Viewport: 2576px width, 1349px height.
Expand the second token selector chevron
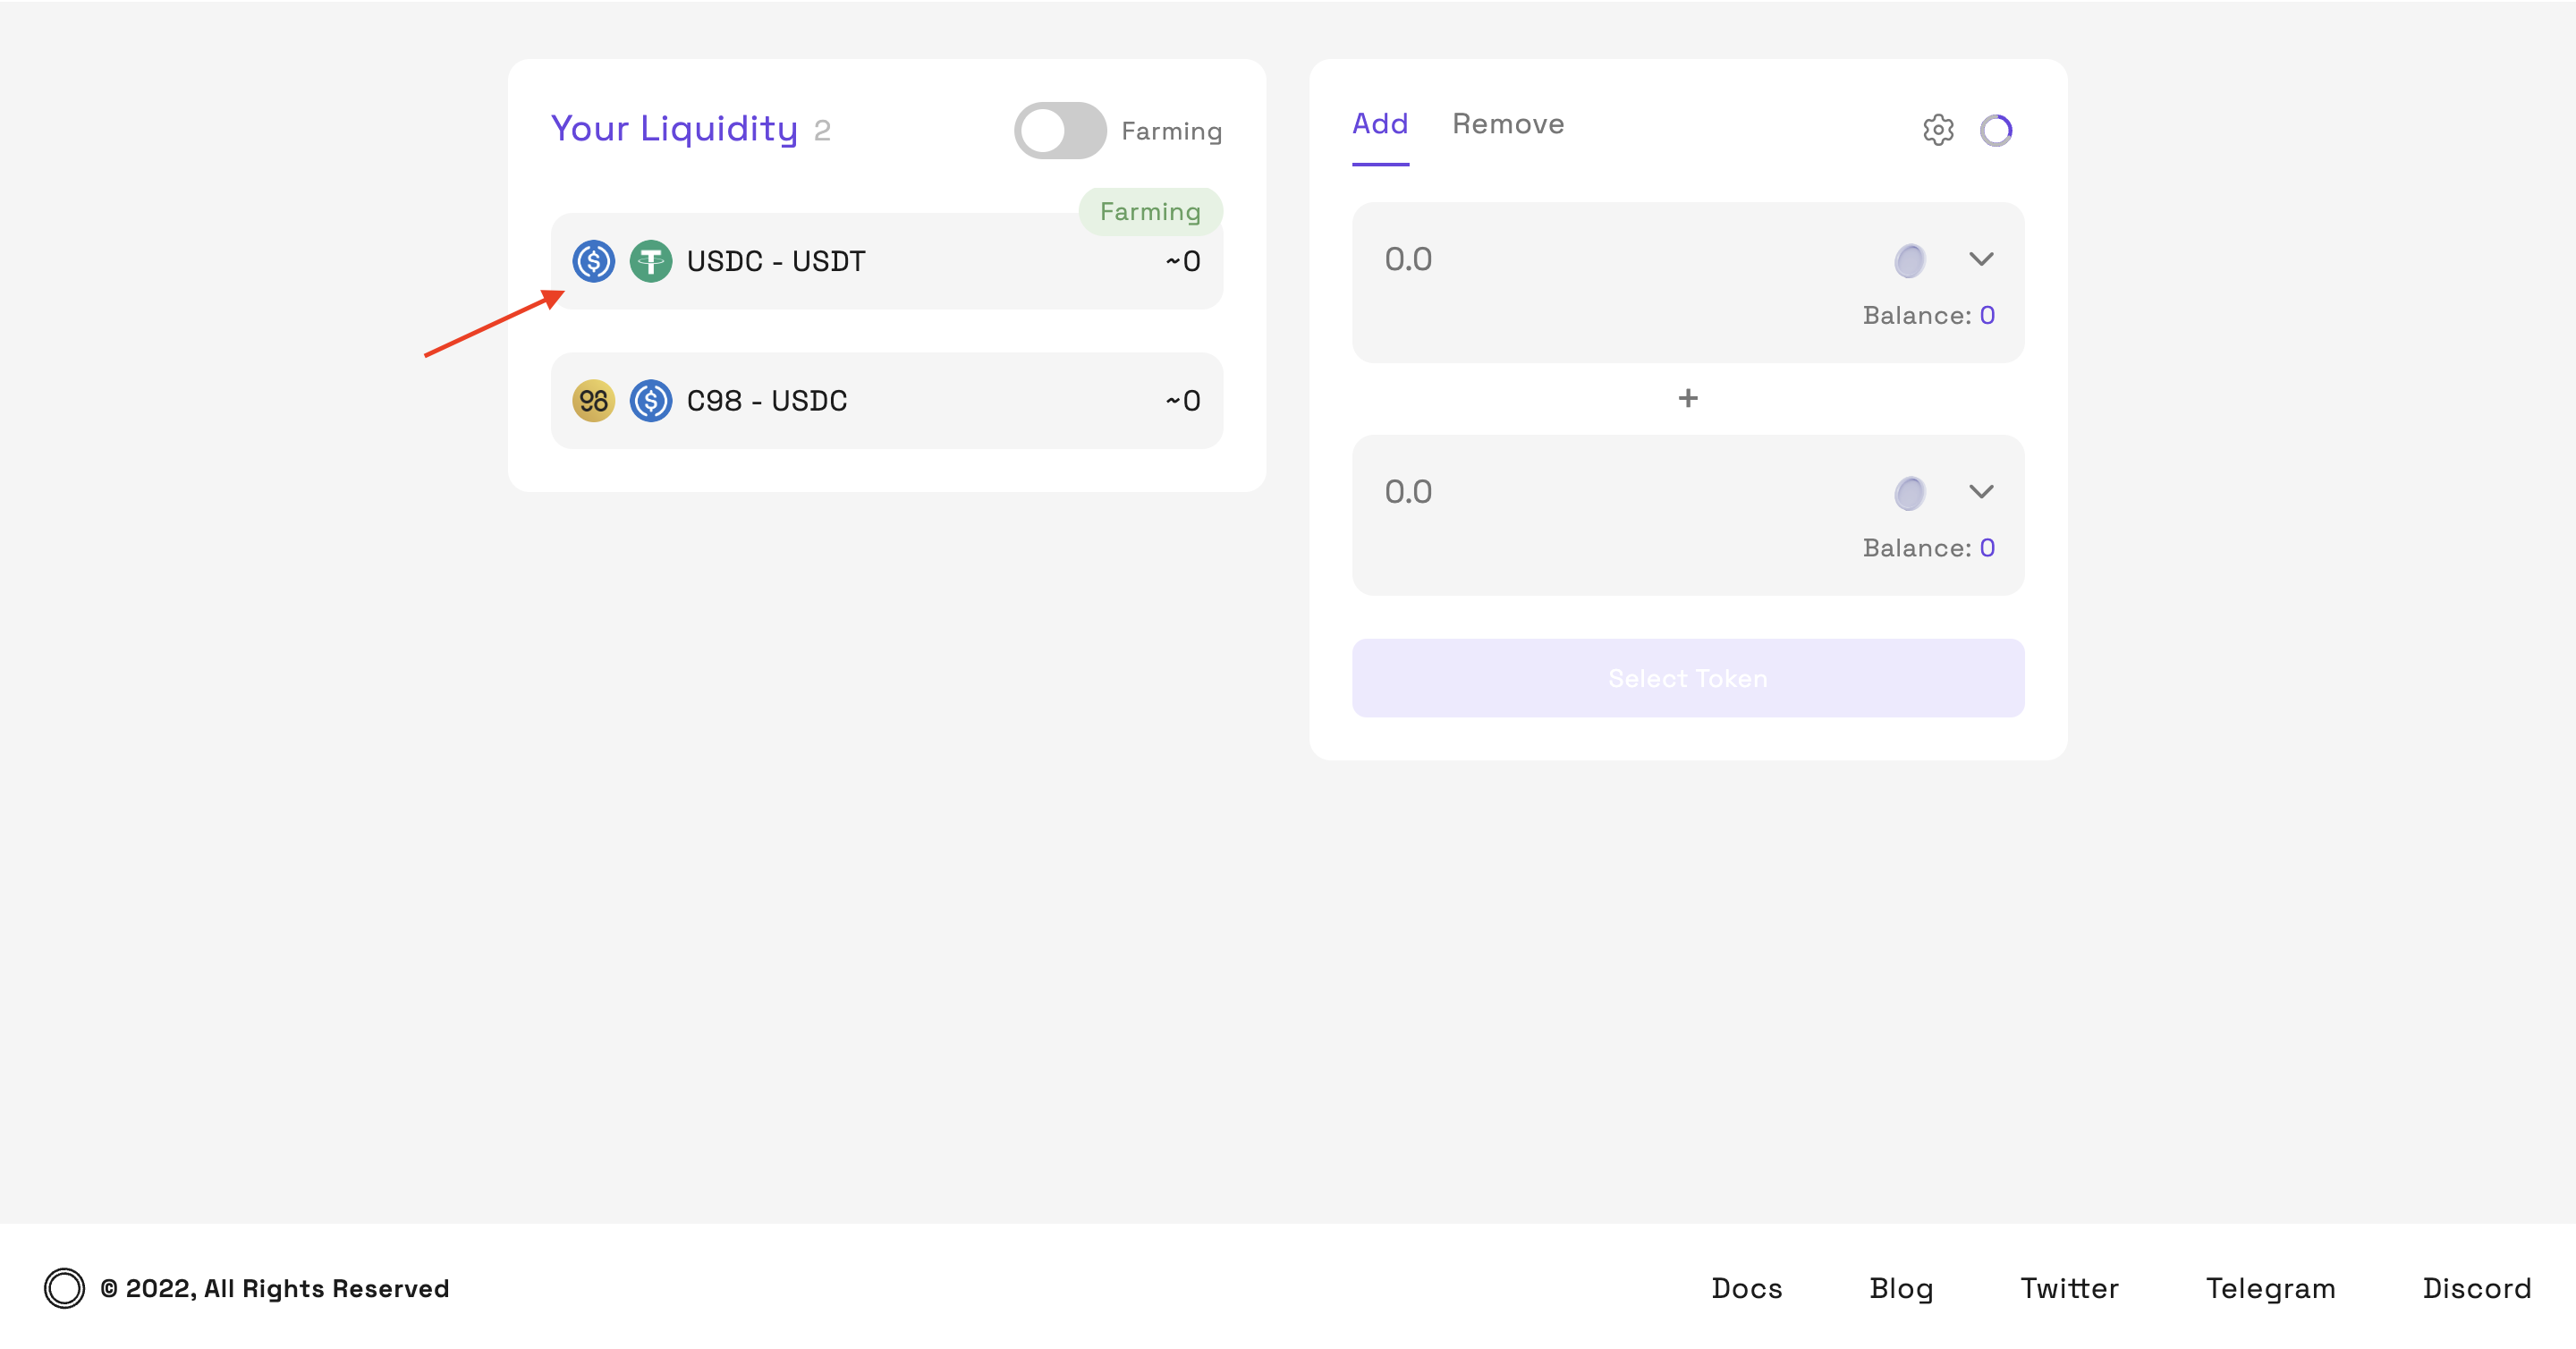pyautogui.click(x=1981, y=491)
